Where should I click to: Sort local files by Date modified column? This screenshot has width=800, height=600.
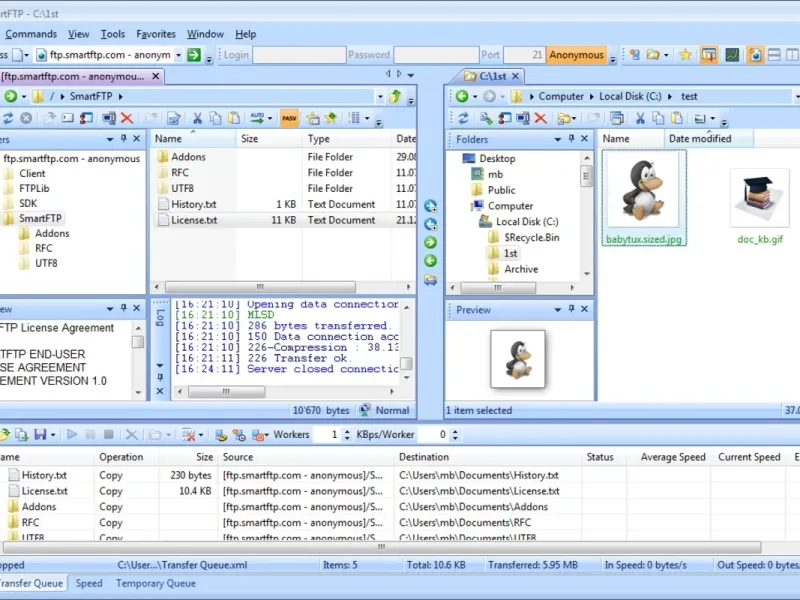[x=708, y=139]
